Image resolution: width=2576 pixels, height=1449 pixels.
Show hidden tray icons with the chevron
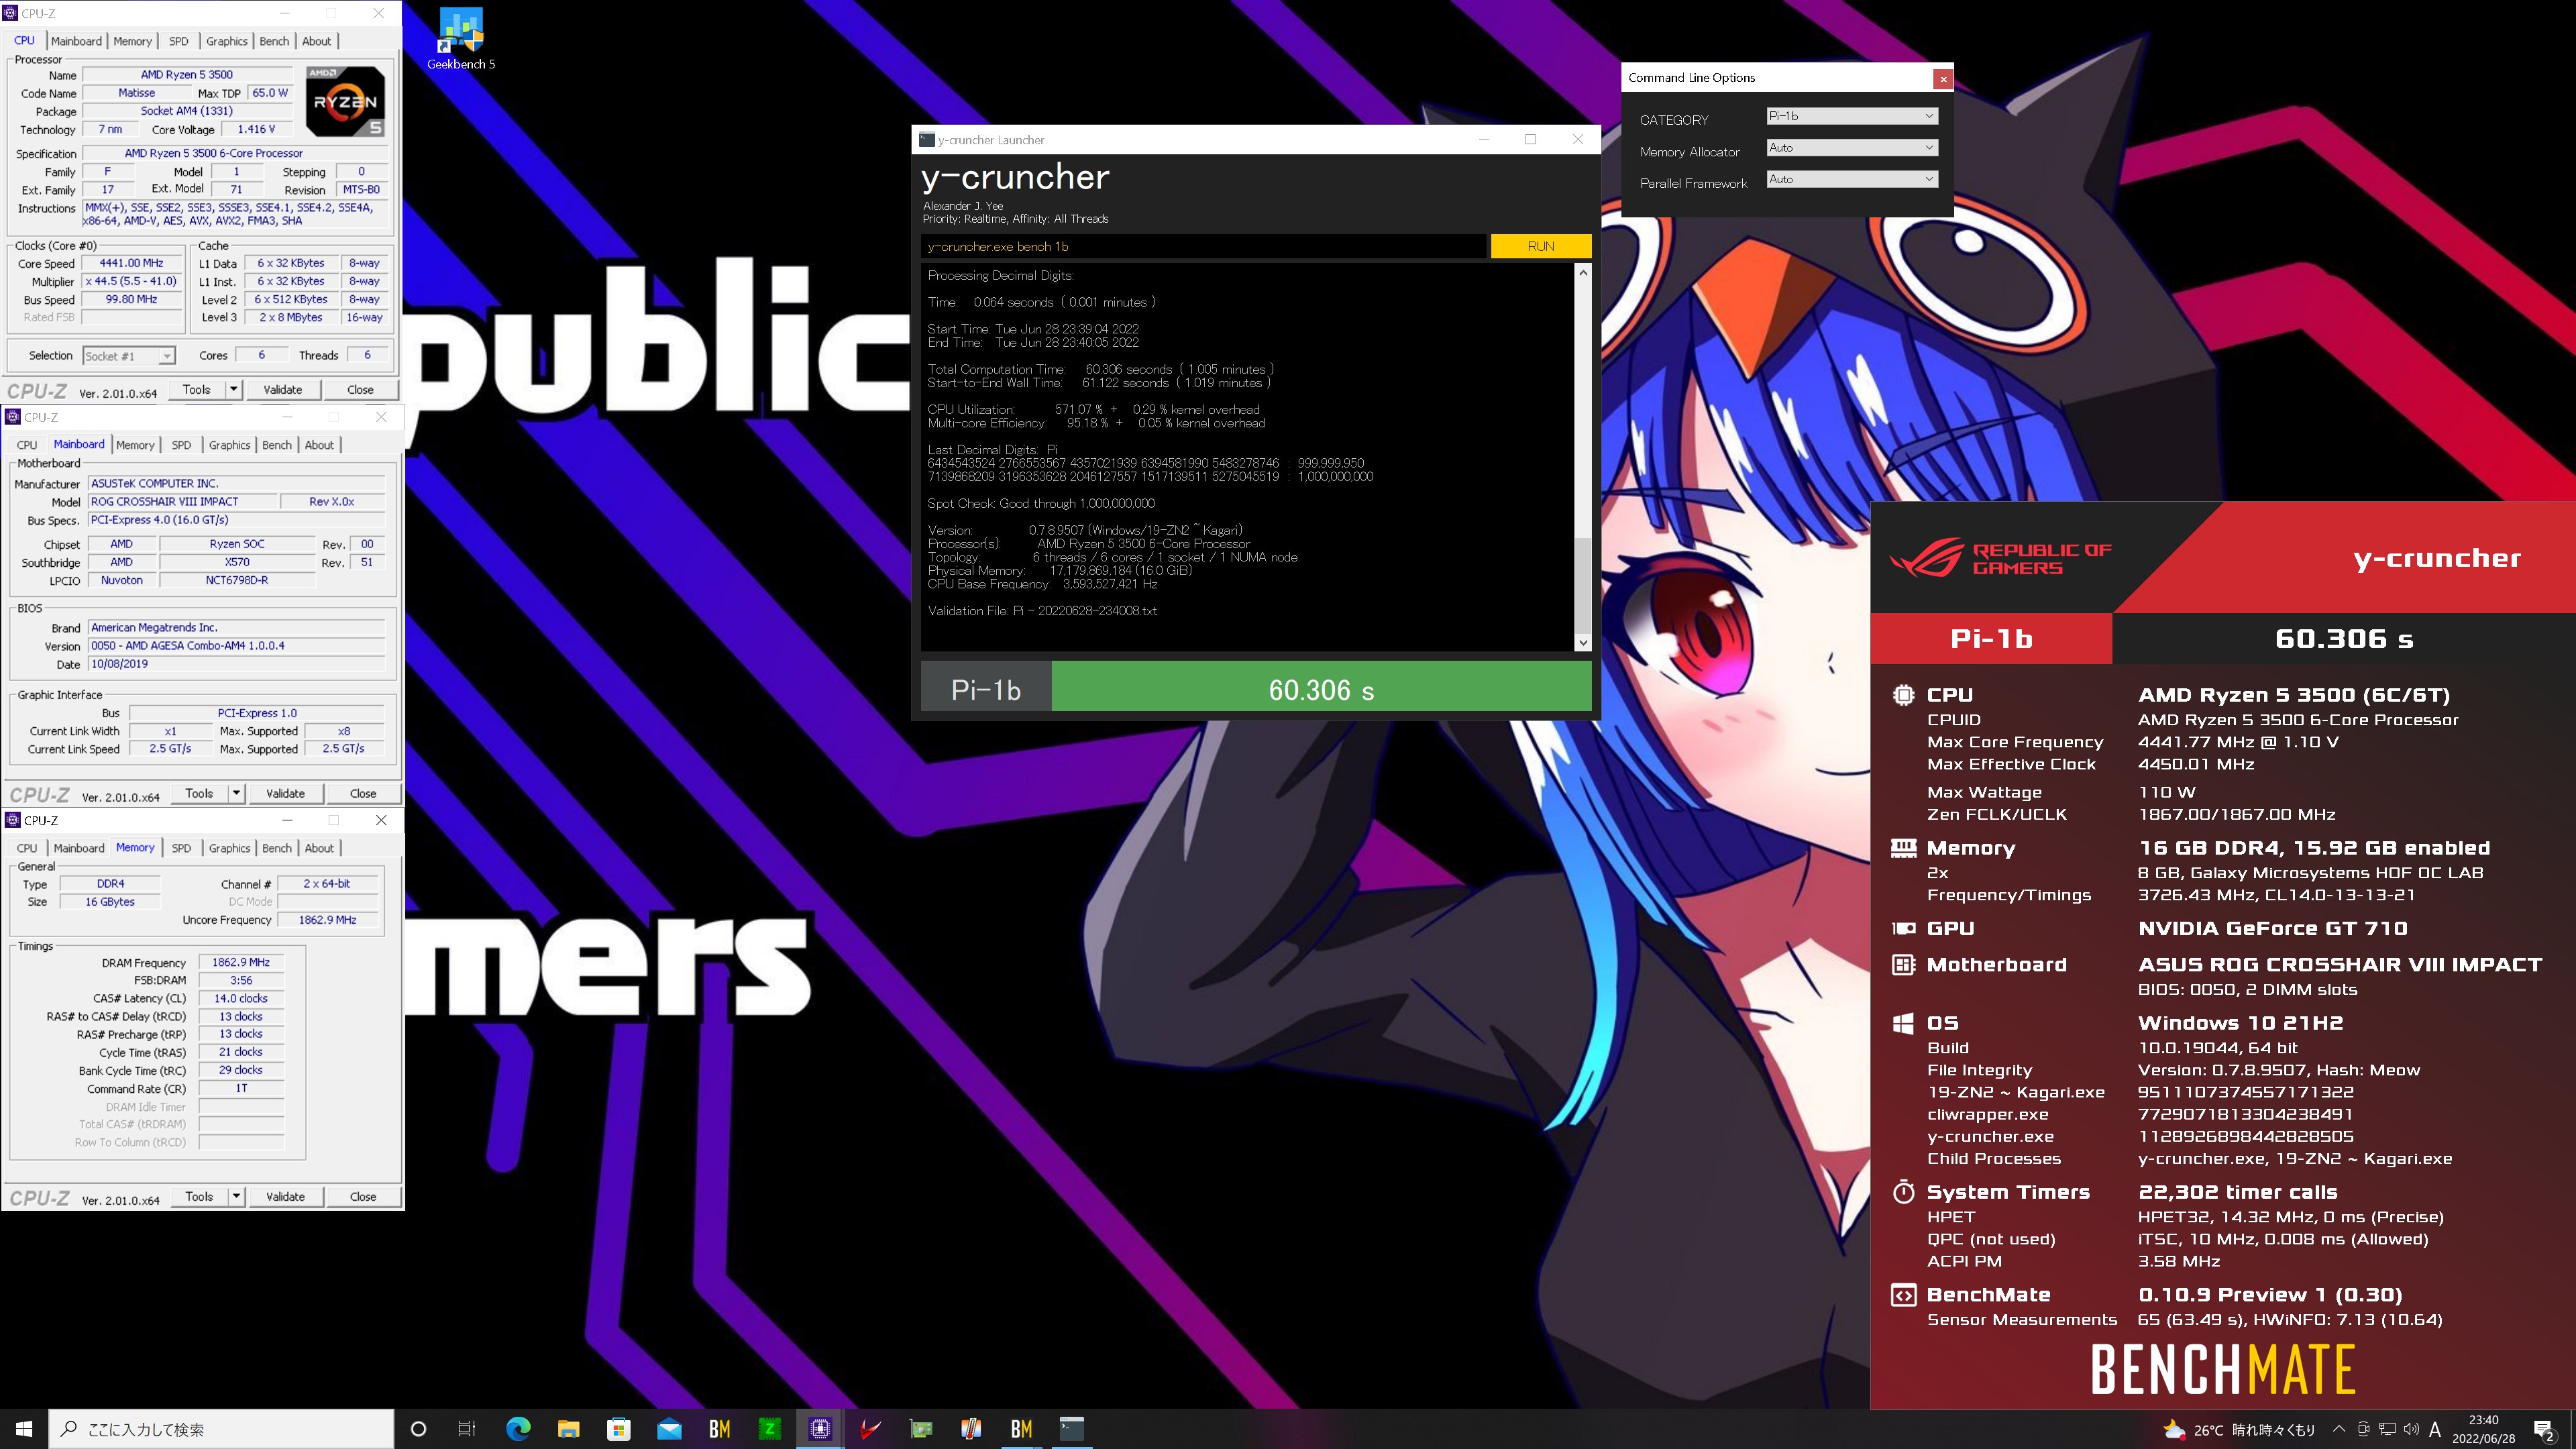2339,1429
